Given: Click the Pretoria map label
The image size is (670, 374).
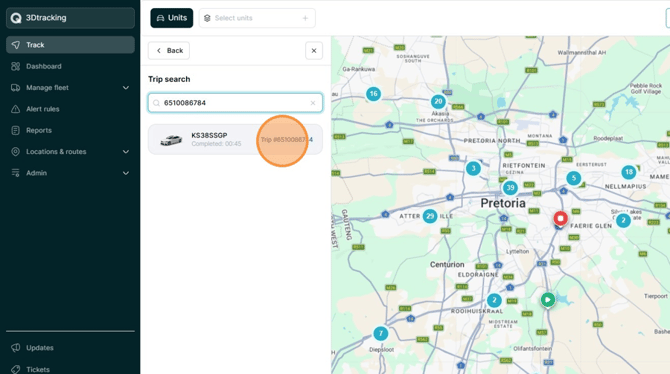Looking at the screenshot, I should (x=503, y=203).
